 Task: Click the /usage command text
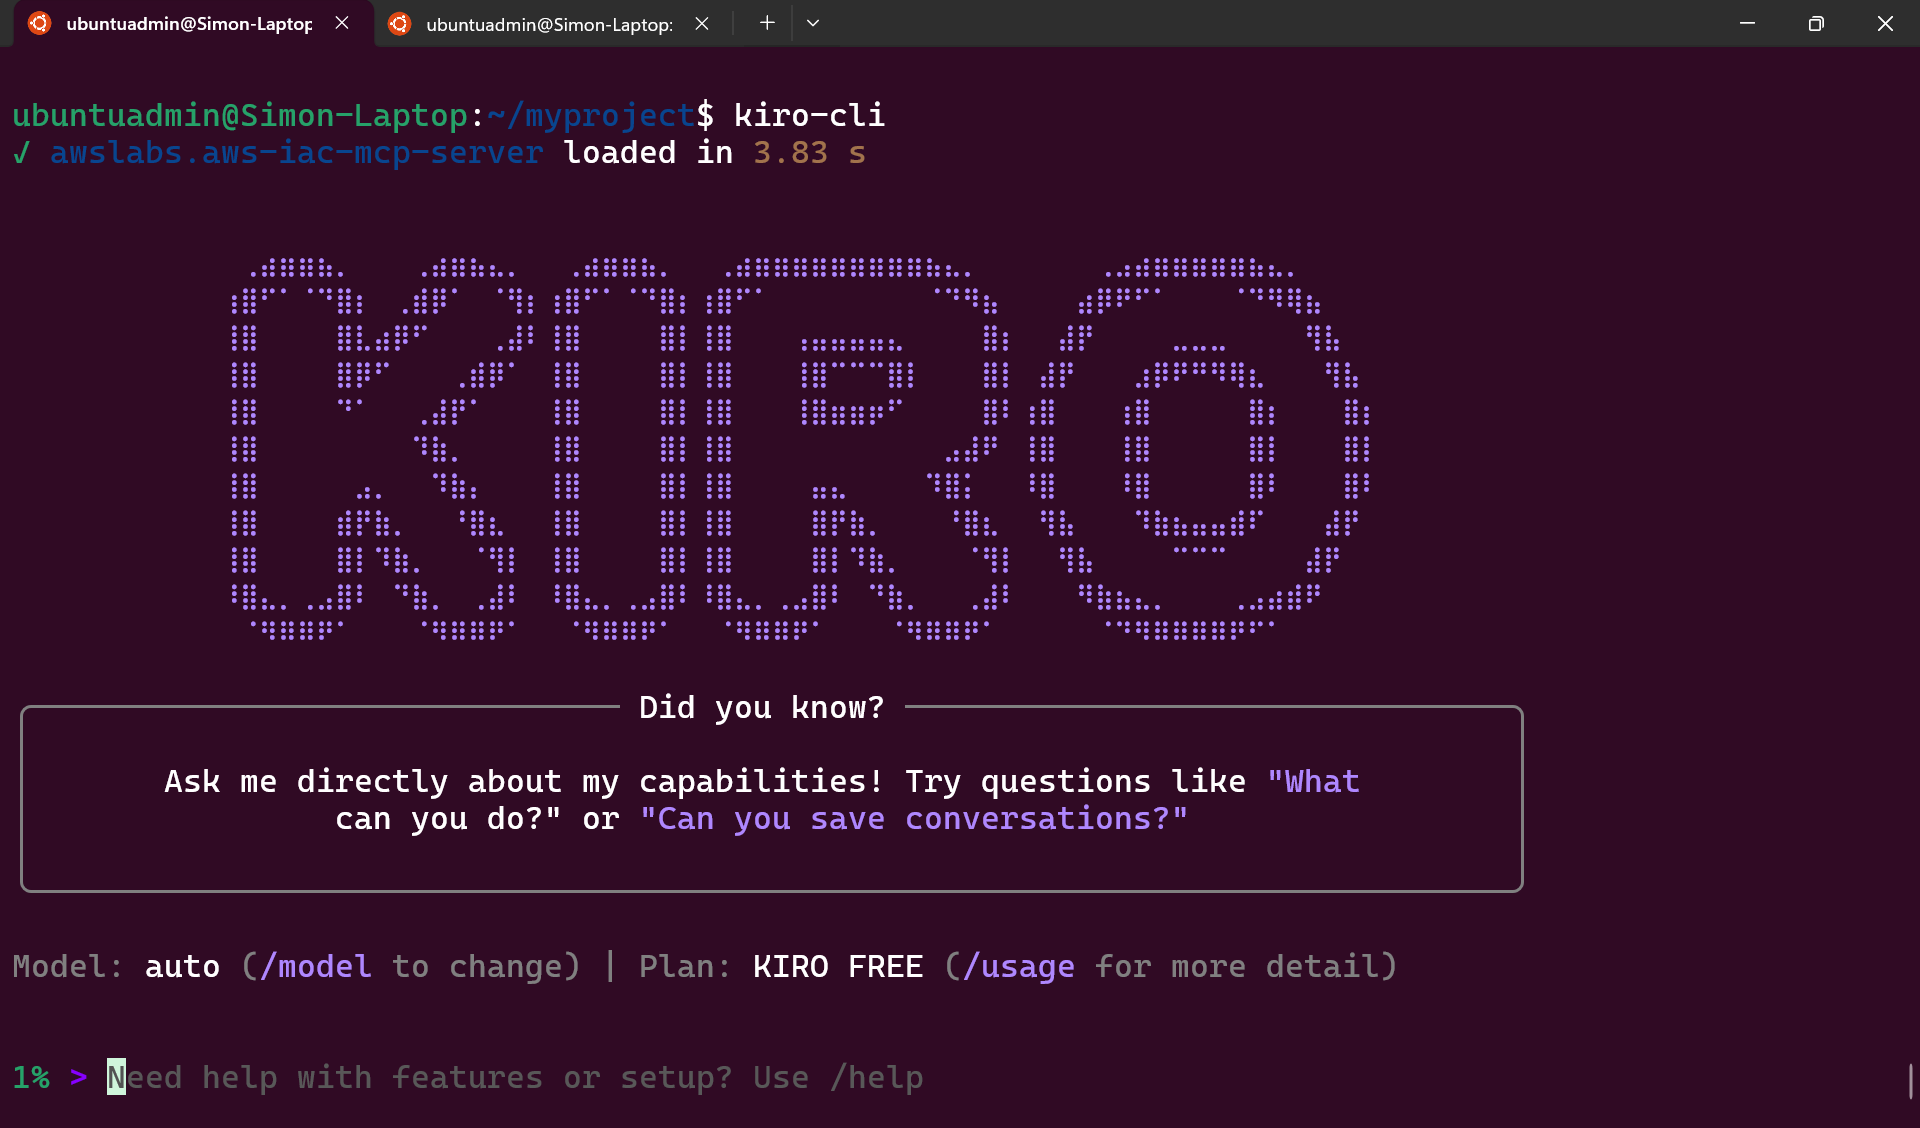(x=1018, y=967)
